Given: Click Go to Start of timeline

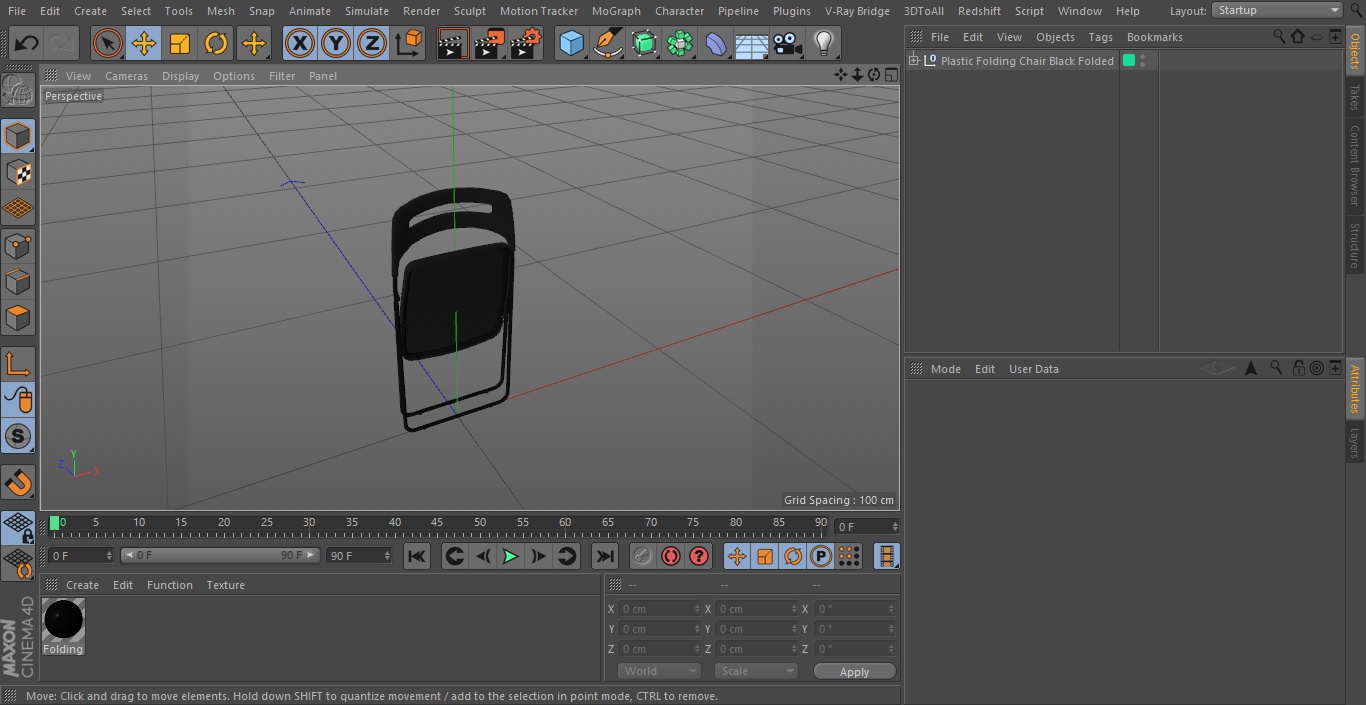Looking at the screenshot, I should coord(417,556).
